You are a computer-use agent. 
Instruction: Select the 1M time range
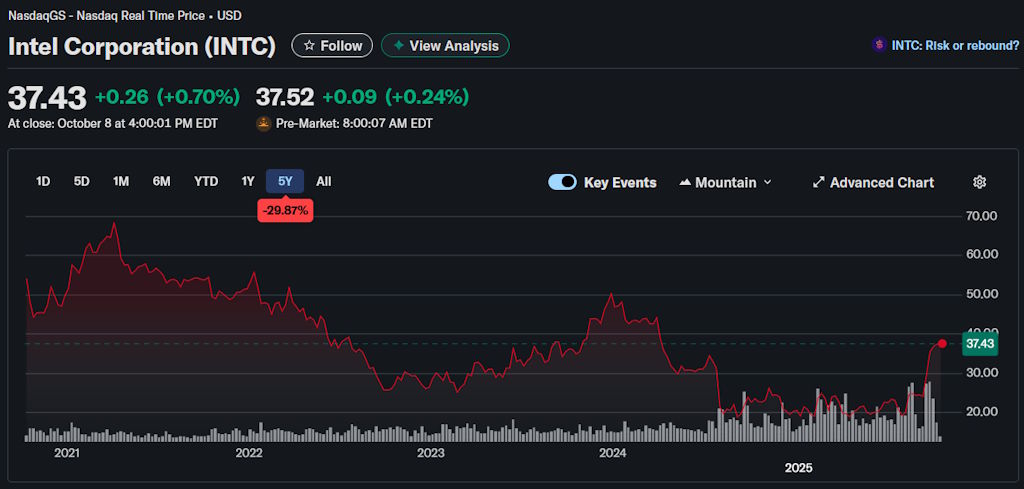tap(121, 181)
